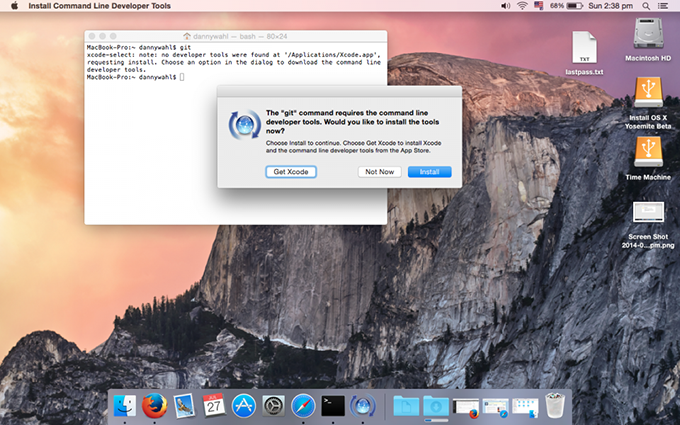Select the lastpass.txt desktop file

584,53
